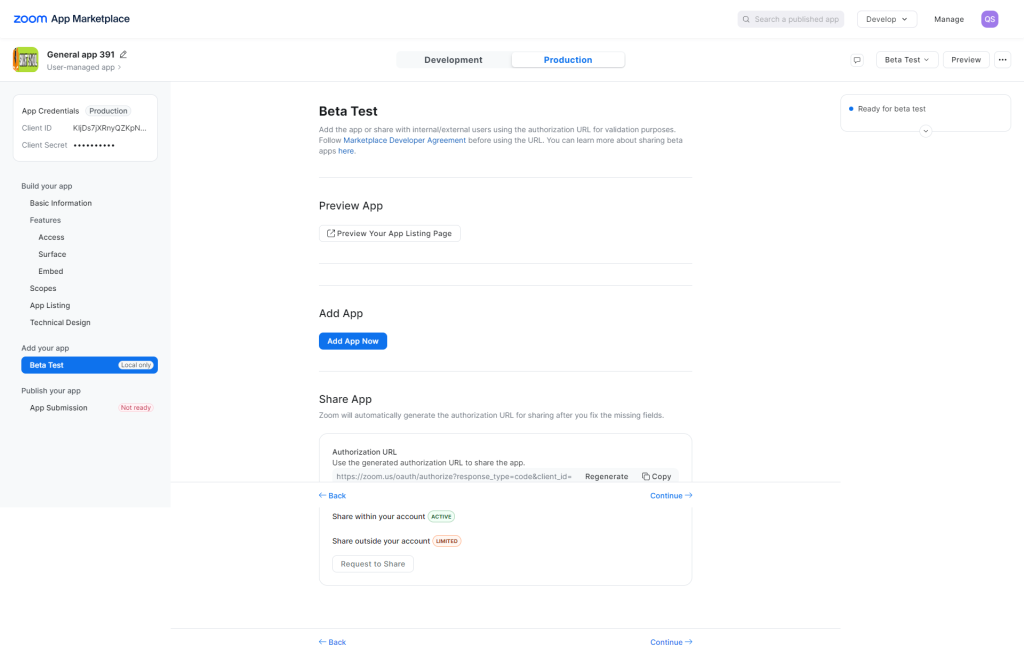1024x655 pixels.
Task: Select Scopes in the sidebar
Action: (x=43, y=288)
